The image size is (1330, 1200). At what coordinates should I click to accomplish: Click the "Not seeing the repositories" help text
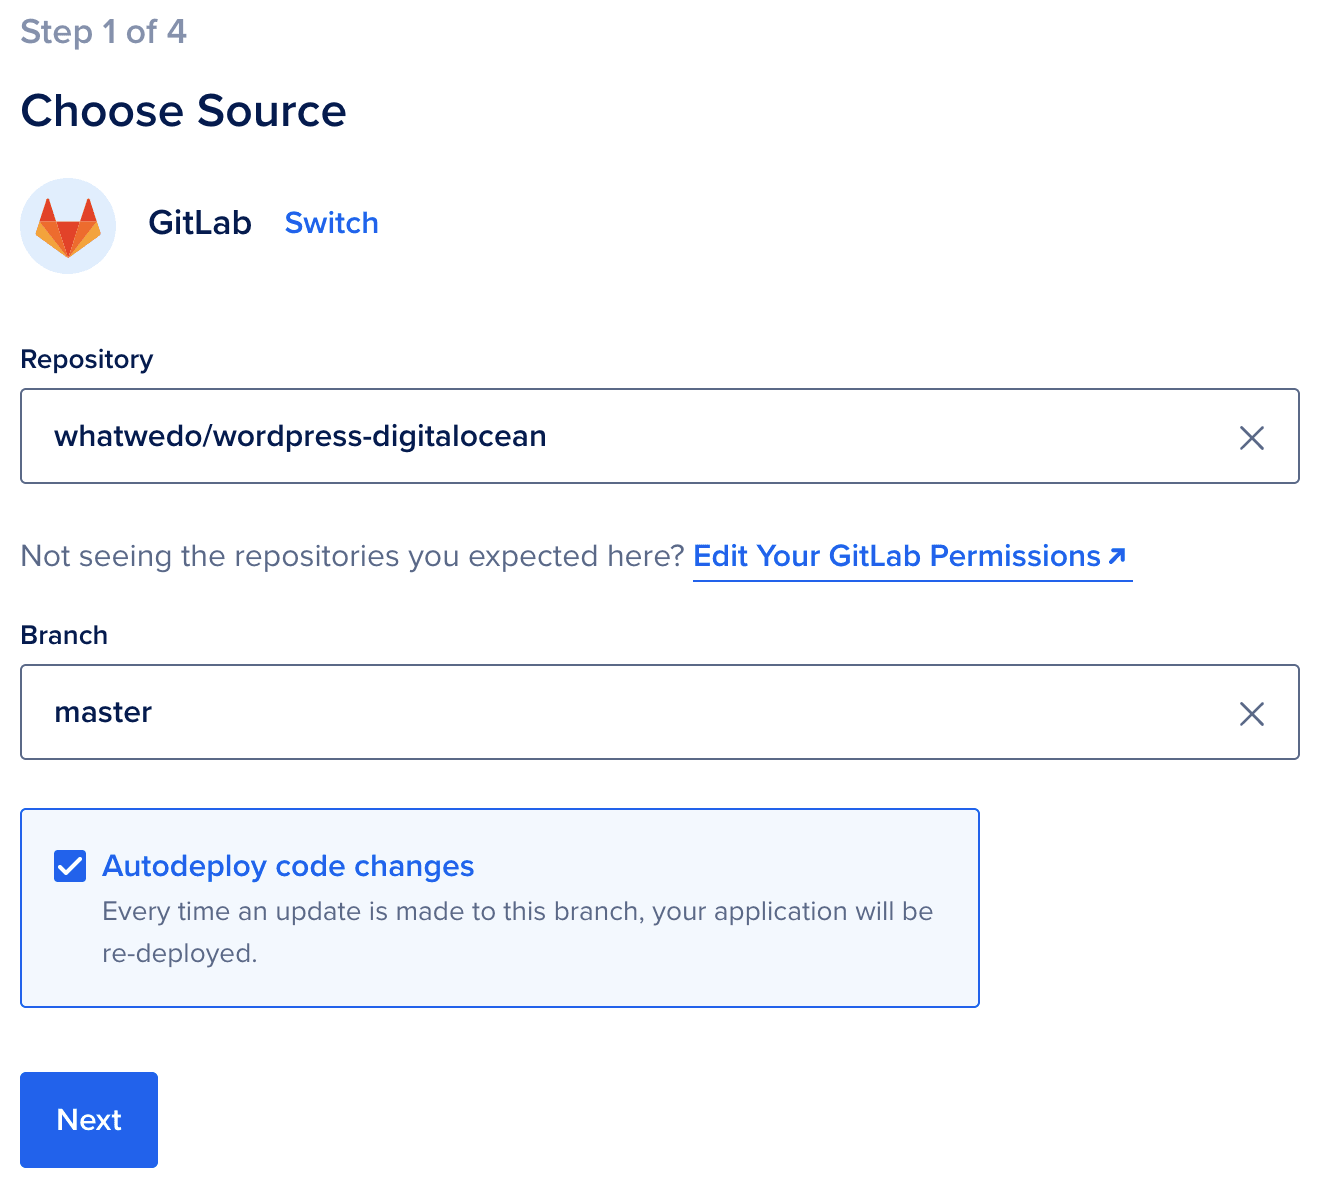pyautogui.click(x=352, y=556)
